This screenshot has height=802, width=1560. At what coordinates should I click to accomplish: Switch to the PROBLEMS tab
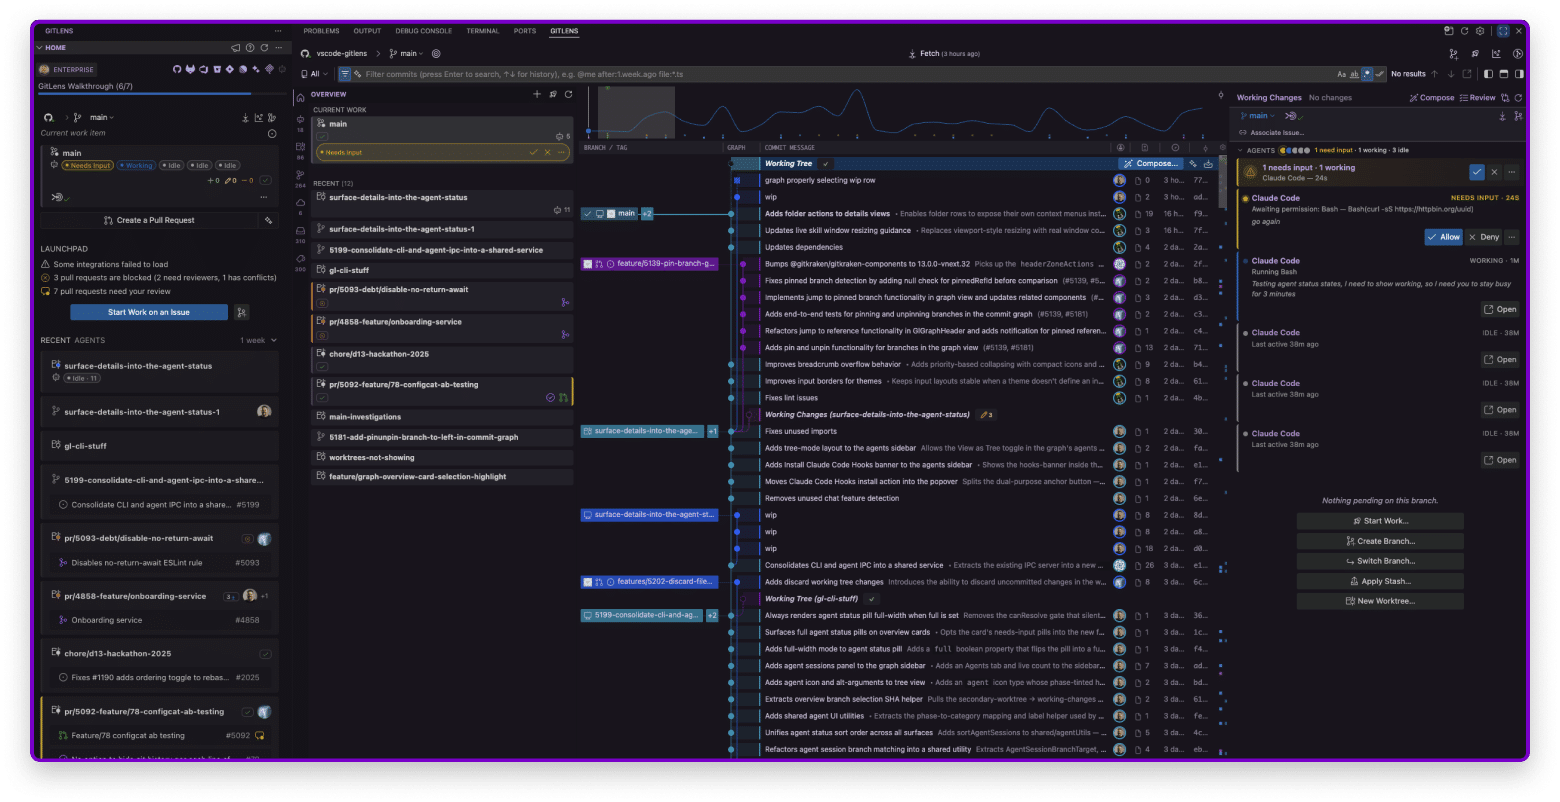pyautogui.click(x=321, y=31)
